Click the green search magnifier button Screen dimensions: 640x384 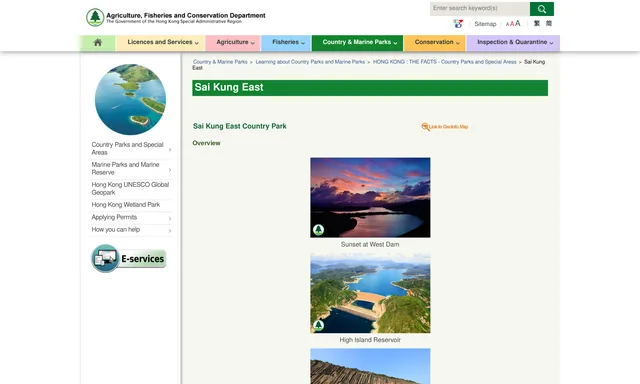click(x=542, y=9)
